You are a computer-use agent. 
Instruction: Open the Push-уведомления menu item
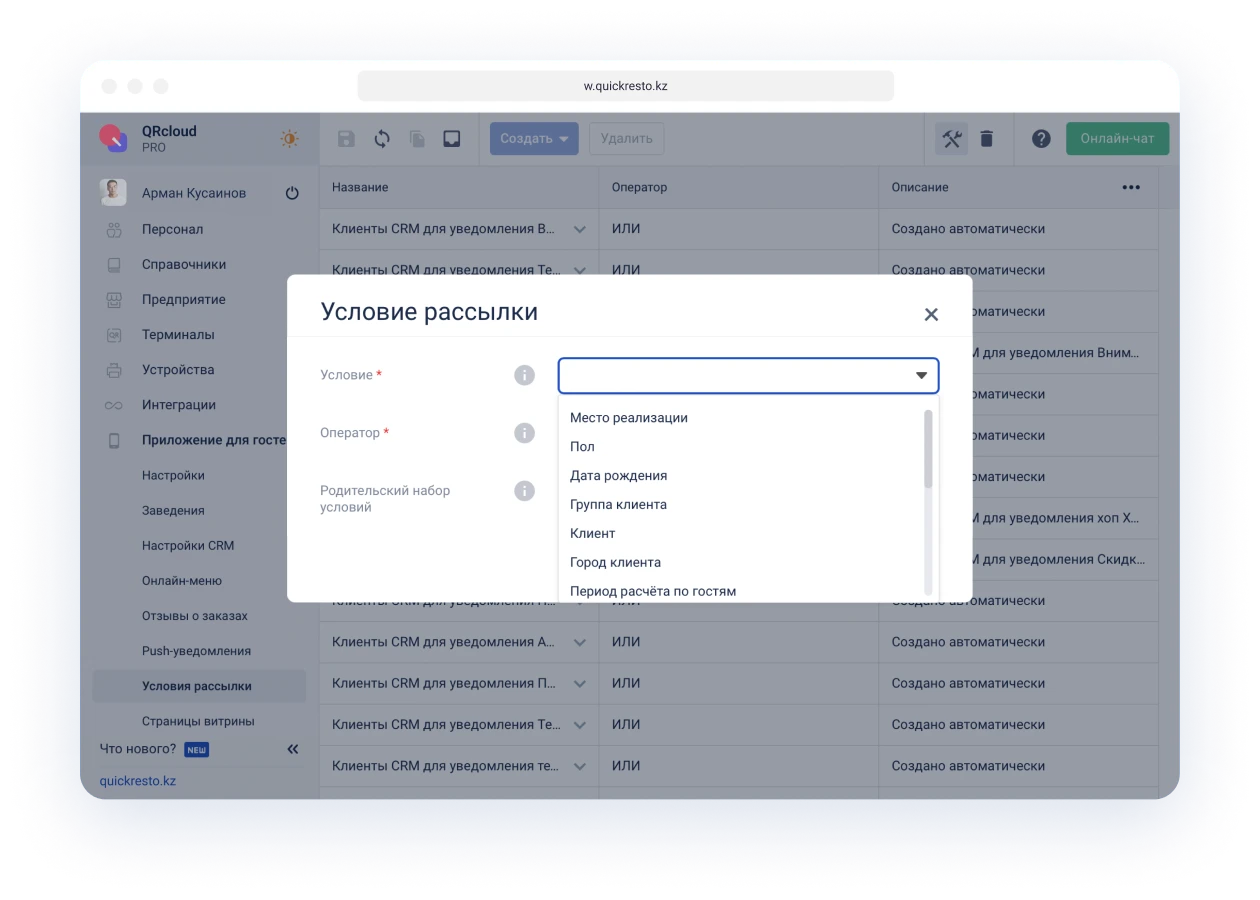(198, 650)
